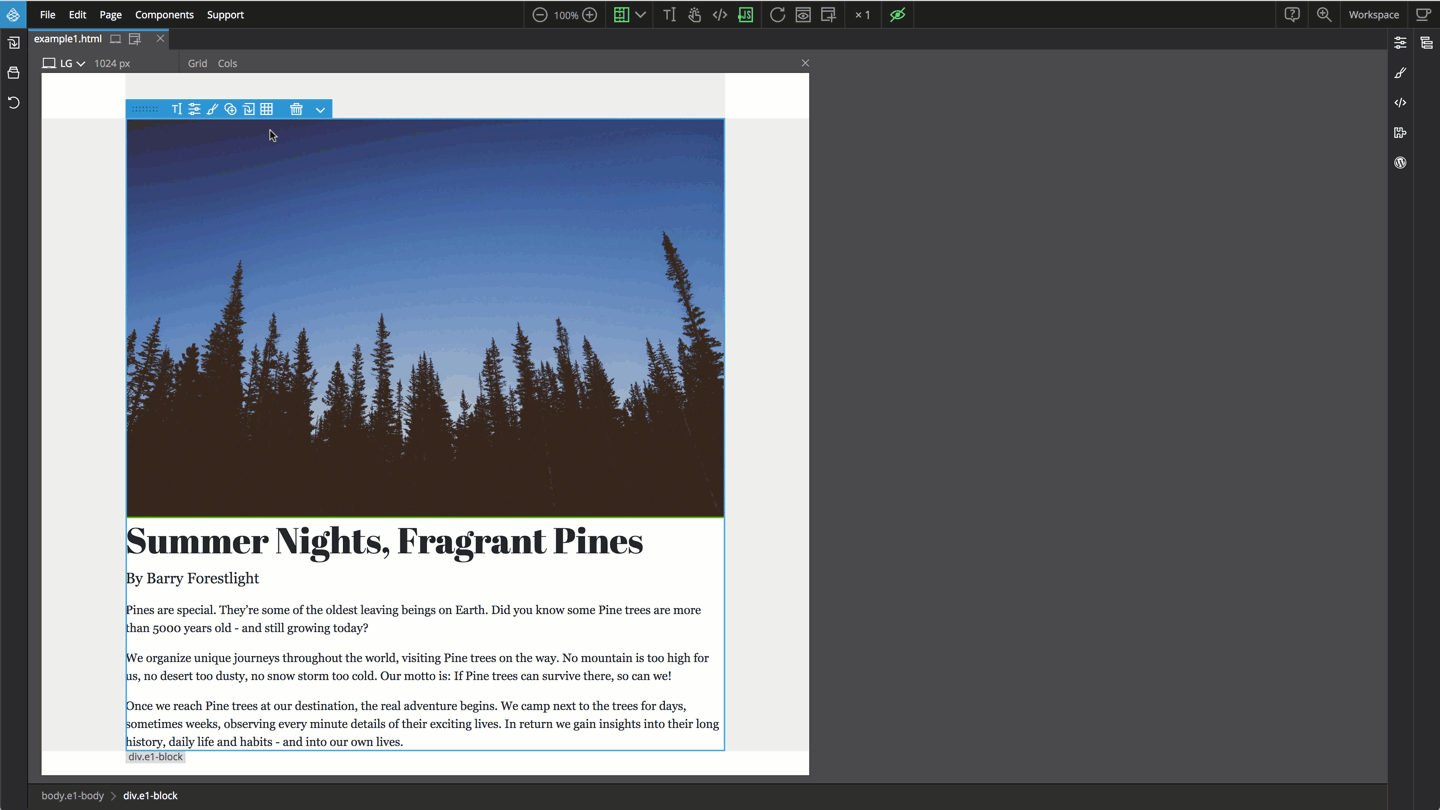1440x810 pixels.
Task: Expand the grid view dropdown arrow in the top toolbar
Action: click(x=641, y=14)
